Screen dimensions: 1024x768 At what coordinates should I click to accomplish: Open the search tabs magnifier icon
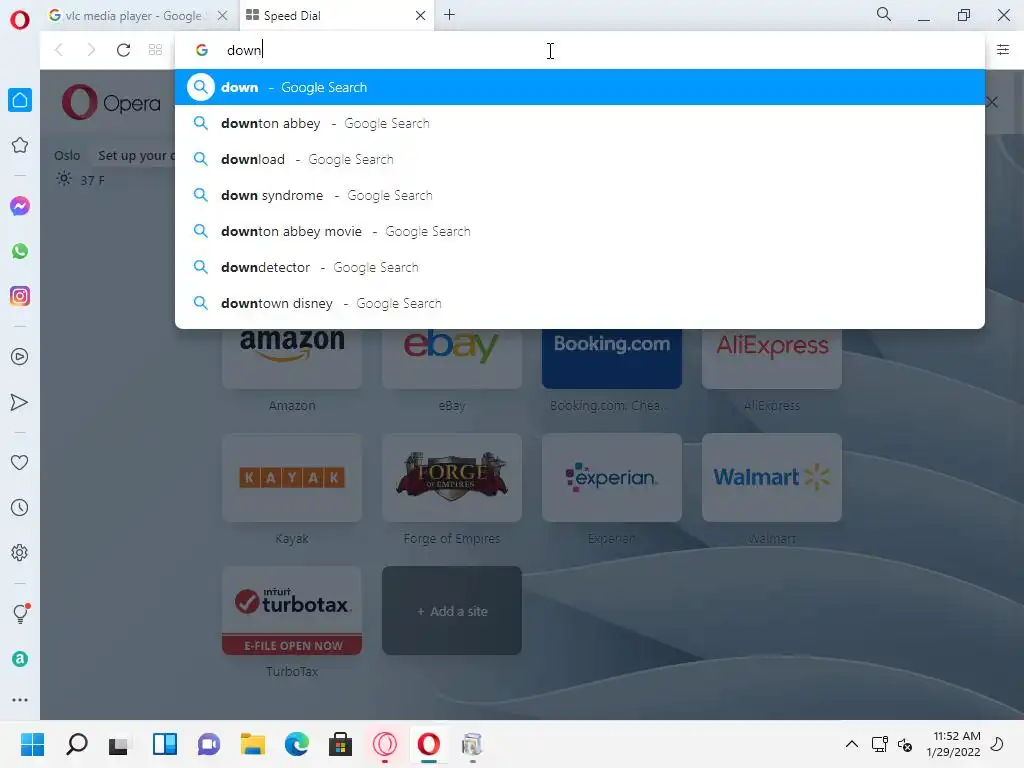click(884, 14)
